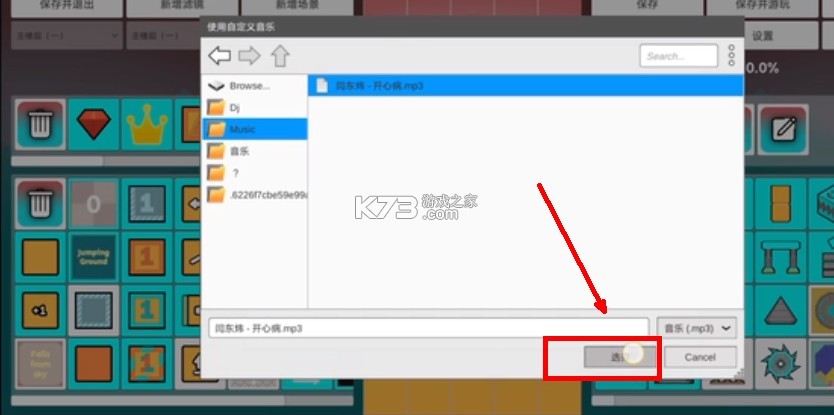
Task: Open second 主楼层 dropdown
Action: click(x=164, y=36)
